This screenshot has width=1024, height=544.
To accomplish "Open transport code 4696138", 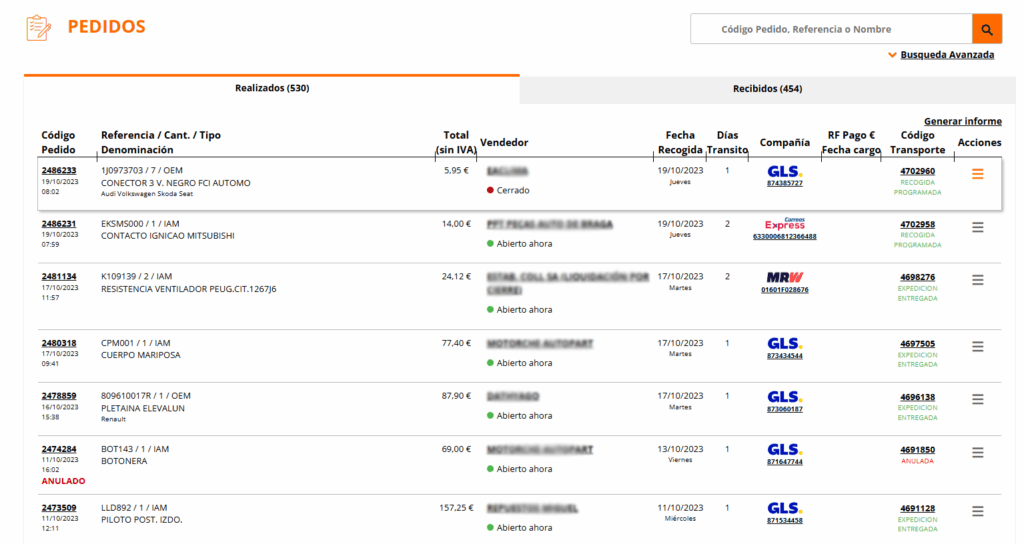I will click(918, 397).
